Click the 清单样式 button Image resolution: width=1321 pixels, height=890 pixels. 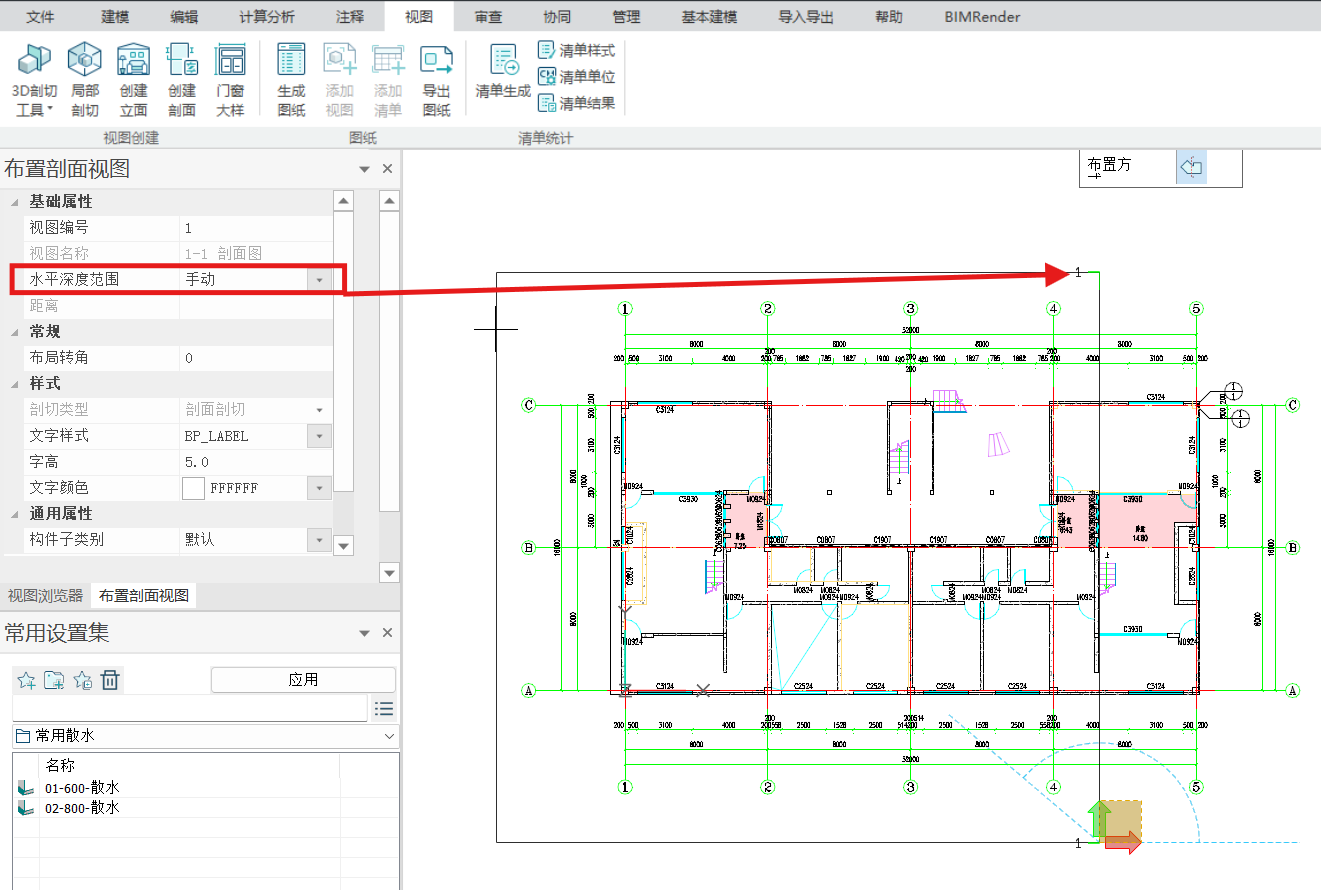(x=576, y=50)
